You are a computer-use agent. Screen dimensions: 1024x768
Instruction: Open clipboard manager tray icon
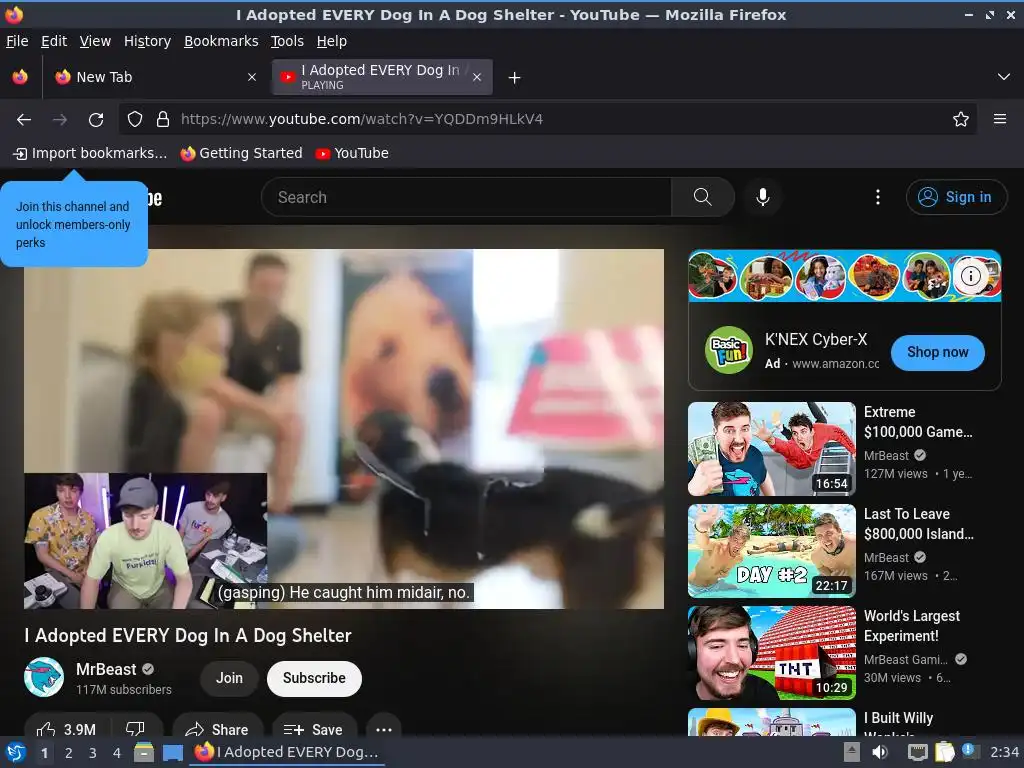coord(944,752)
